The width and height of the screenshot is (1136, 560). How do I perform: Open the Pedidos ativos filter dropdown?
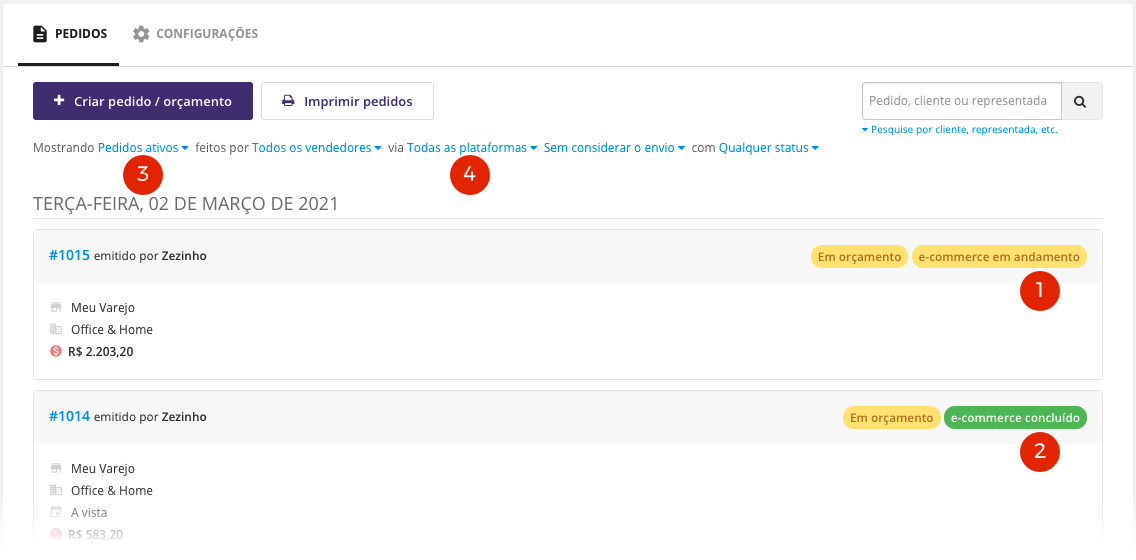click(143, 148)
